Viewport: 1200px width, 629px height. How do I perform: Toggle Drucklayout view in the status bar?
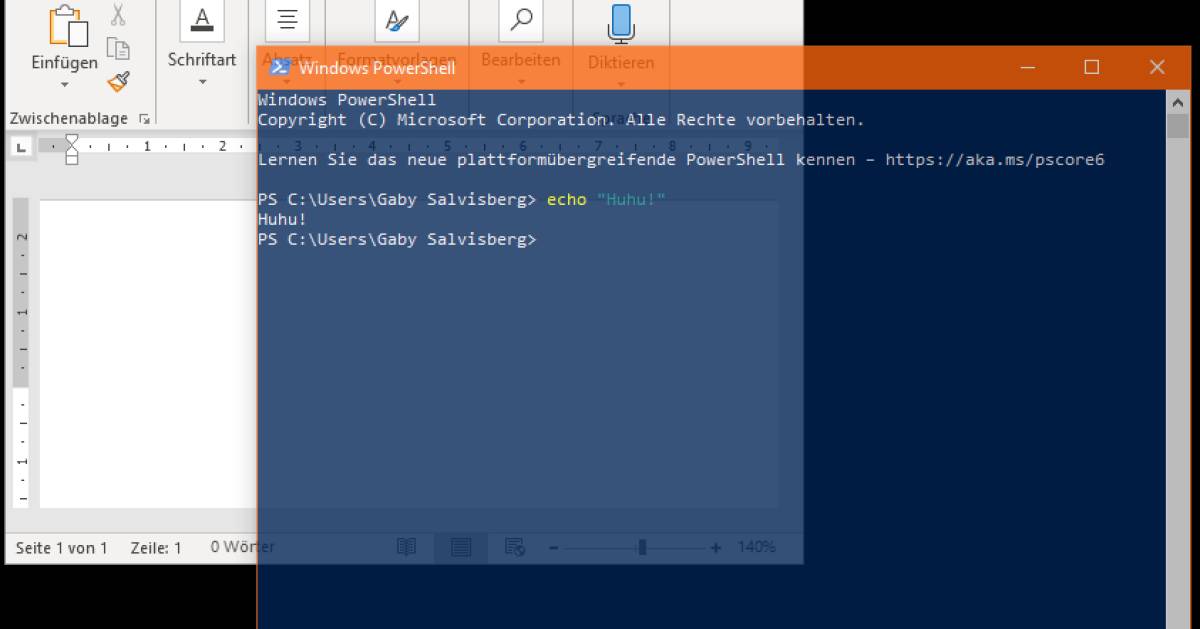pos(459,547)
